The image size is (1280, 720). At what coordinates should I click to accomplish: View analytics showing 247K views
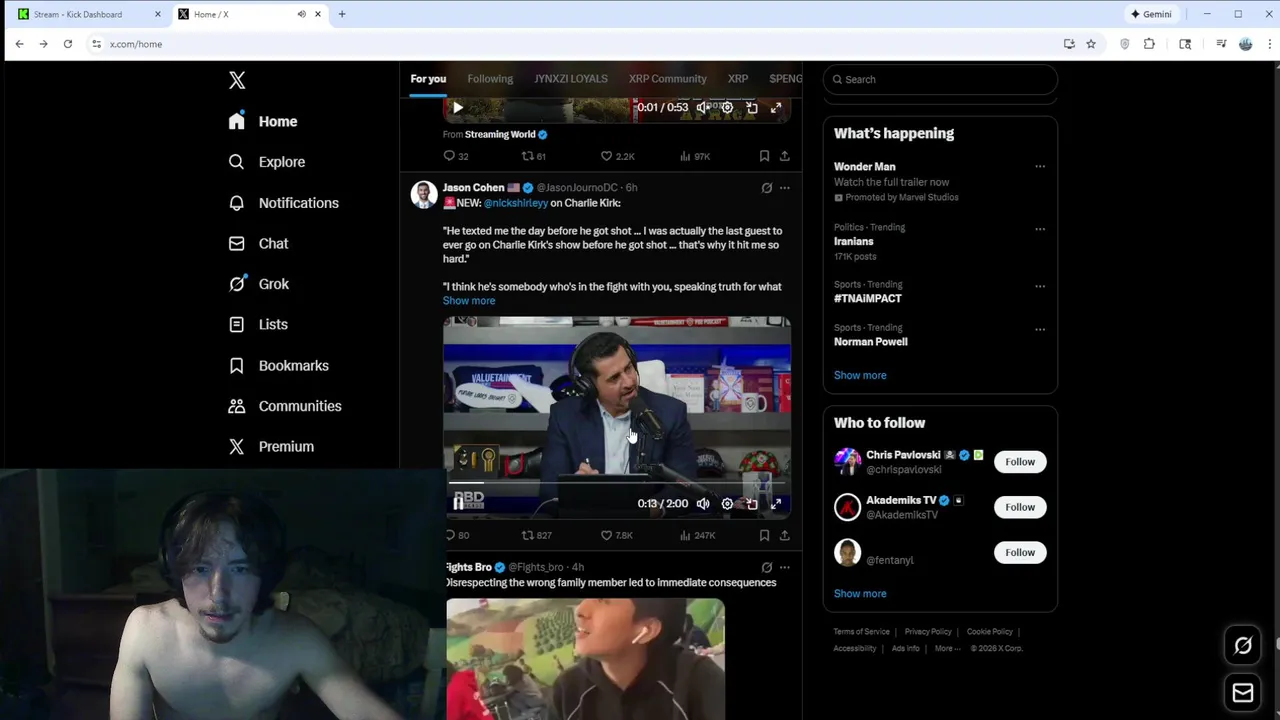click(x=697, y=535)
